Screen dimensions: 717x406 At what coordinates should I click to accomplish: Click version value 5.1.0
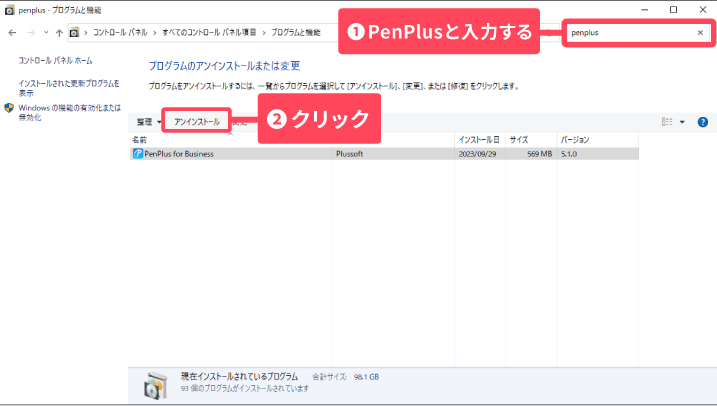569,154
